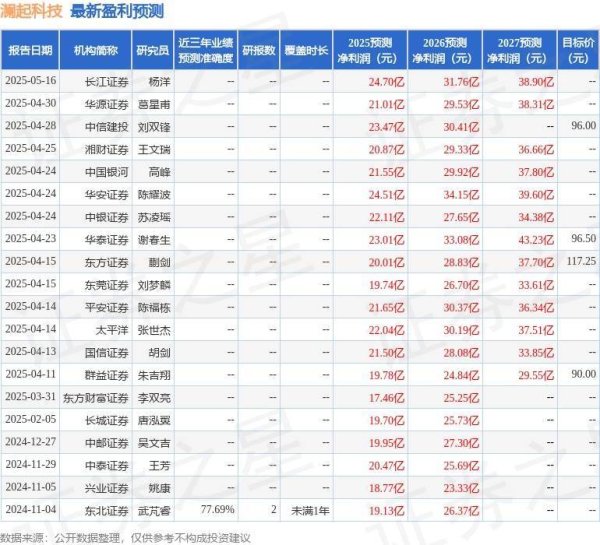Click the 96.50 target price
The height and width of the screenshot is (545, 600).
(583, 238)
